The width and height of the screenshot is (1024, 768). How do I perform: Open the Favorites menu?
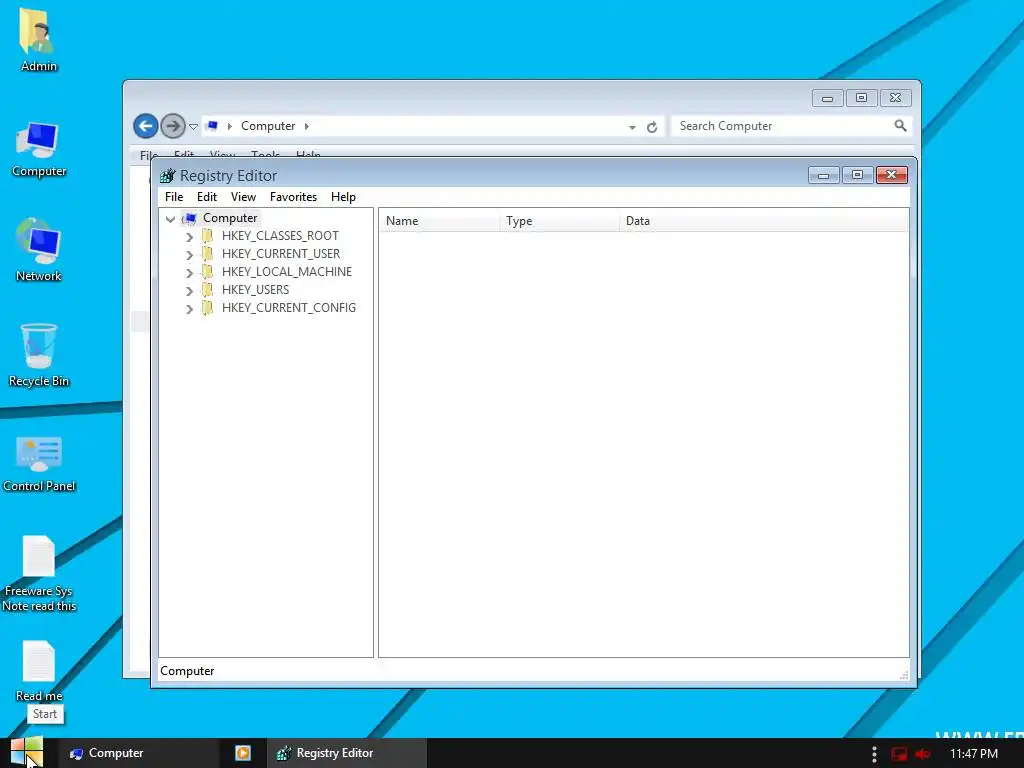point(293,197)
